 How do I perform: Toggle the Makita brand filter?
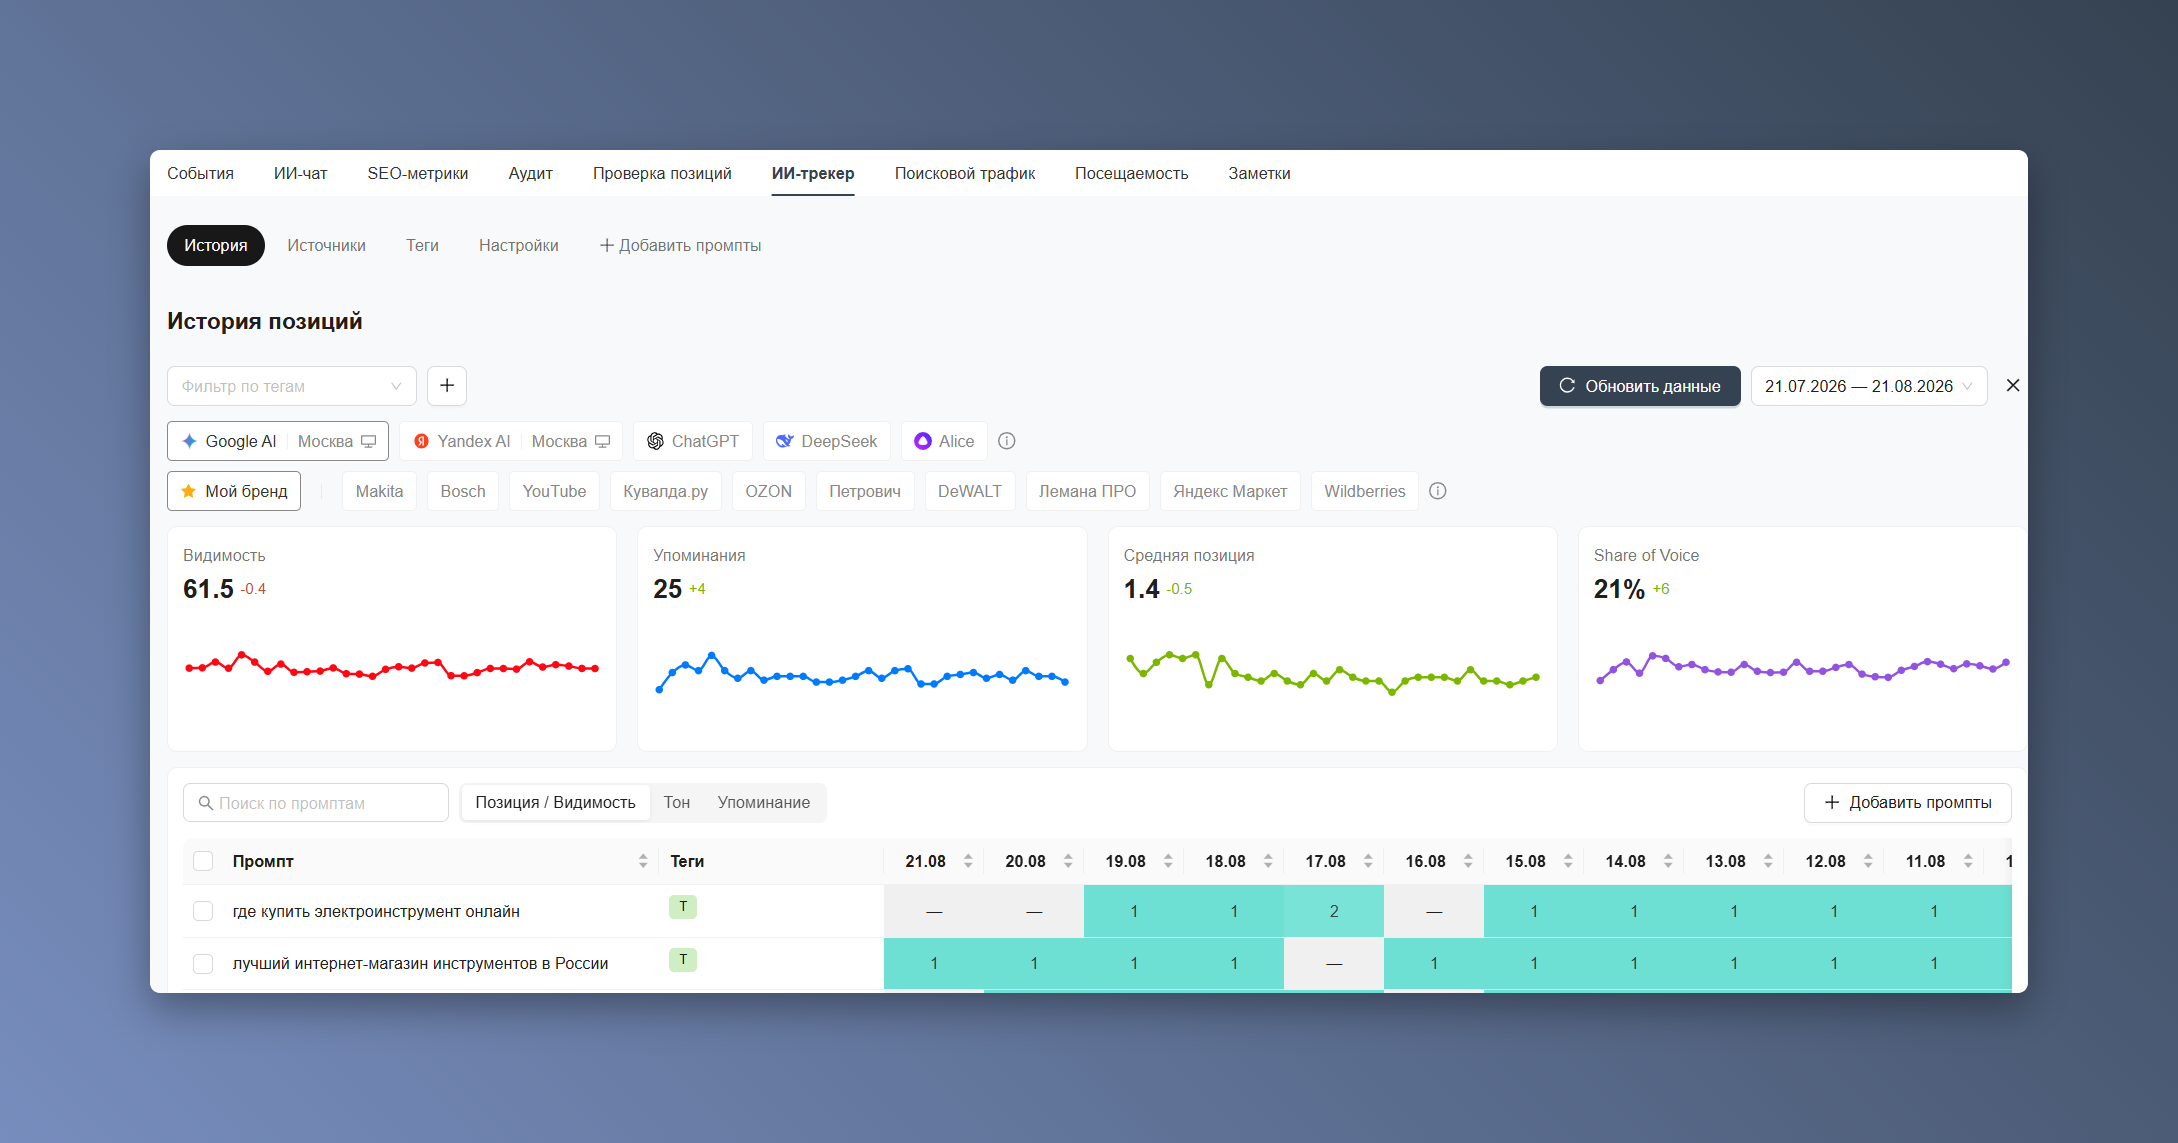380,491
